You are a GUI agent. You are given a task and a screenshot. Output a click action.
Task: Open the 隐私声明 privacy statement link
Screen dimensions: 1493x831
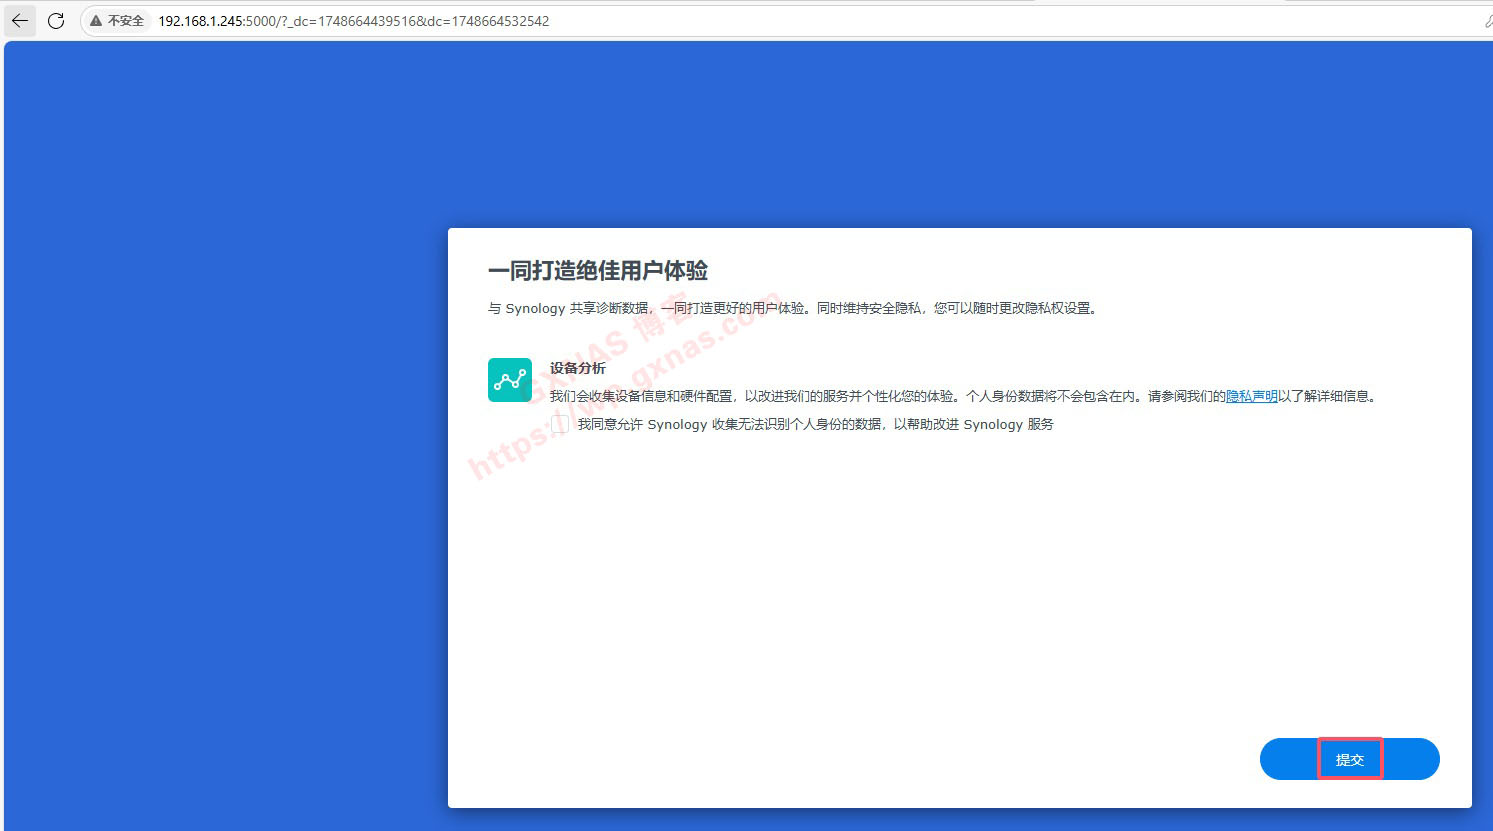point(1251,396)
